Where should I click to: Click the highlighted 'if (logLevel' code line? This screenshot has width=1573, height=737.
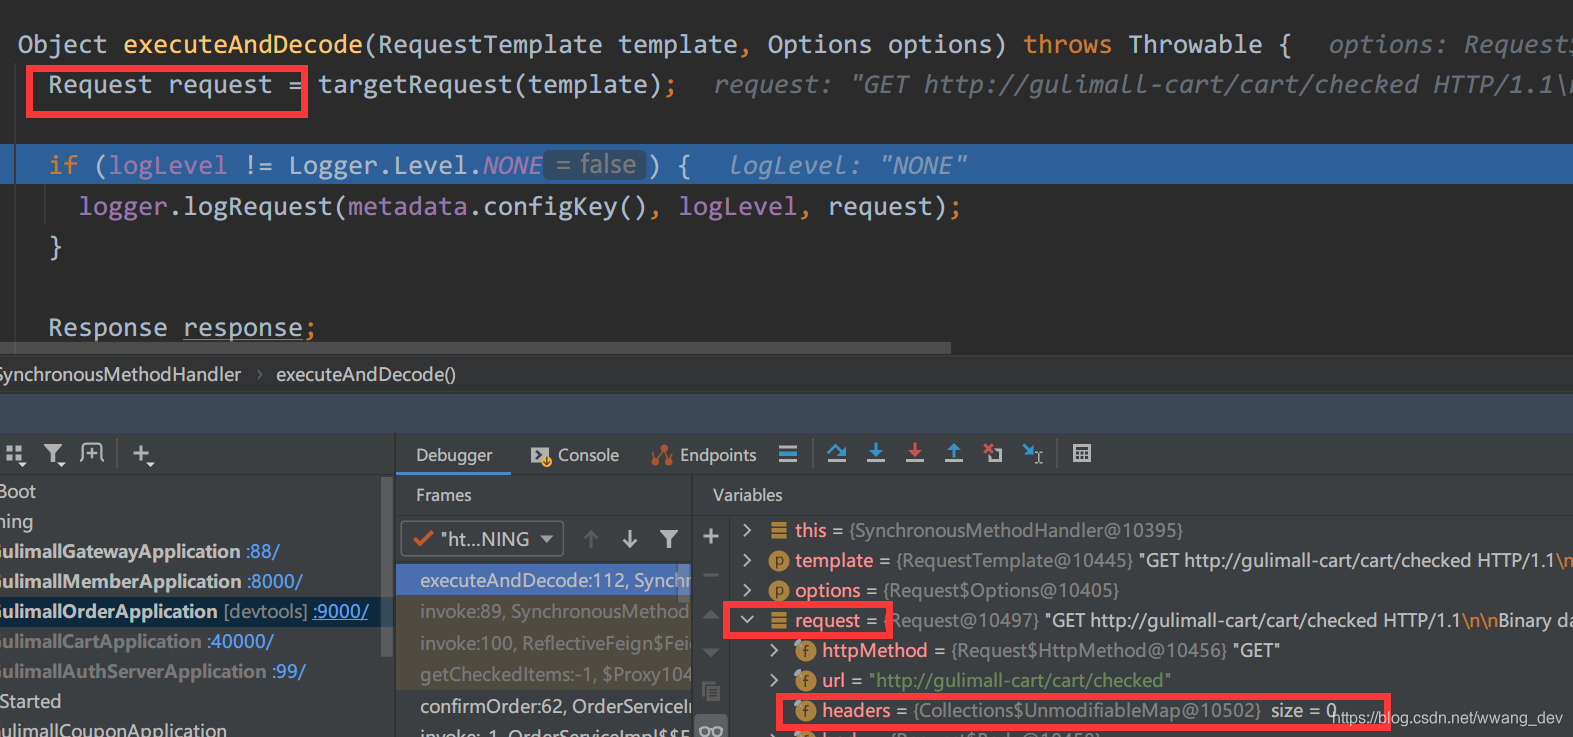786,164
